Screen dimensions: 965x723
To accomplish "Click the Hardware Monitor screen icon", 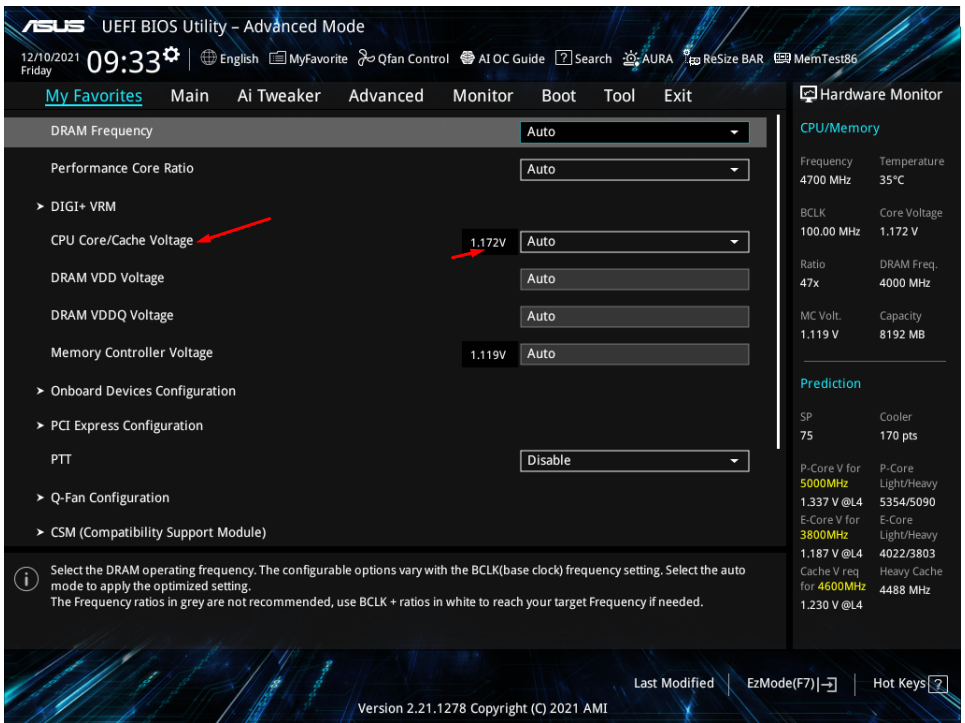I will click(x=808, y=94).
